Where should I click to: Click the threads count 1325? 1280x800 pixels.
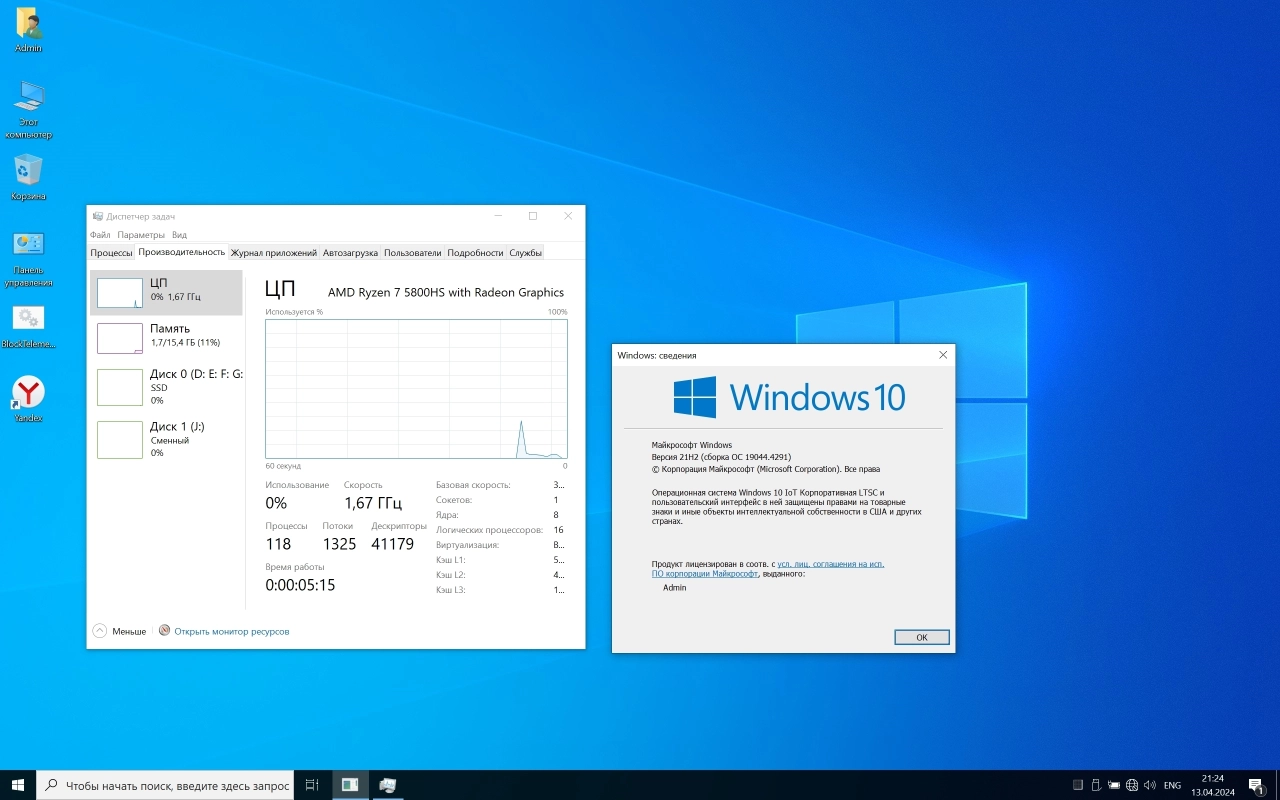[339, 544]
